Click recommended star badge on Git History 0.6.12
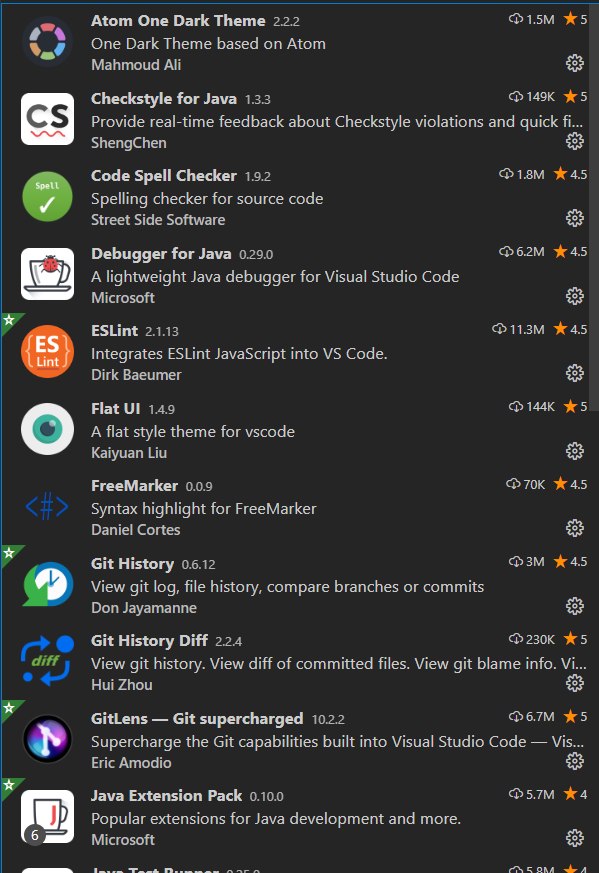Viewport: 599px width, 873px height. pyautogui.click(x=9, y=553)
